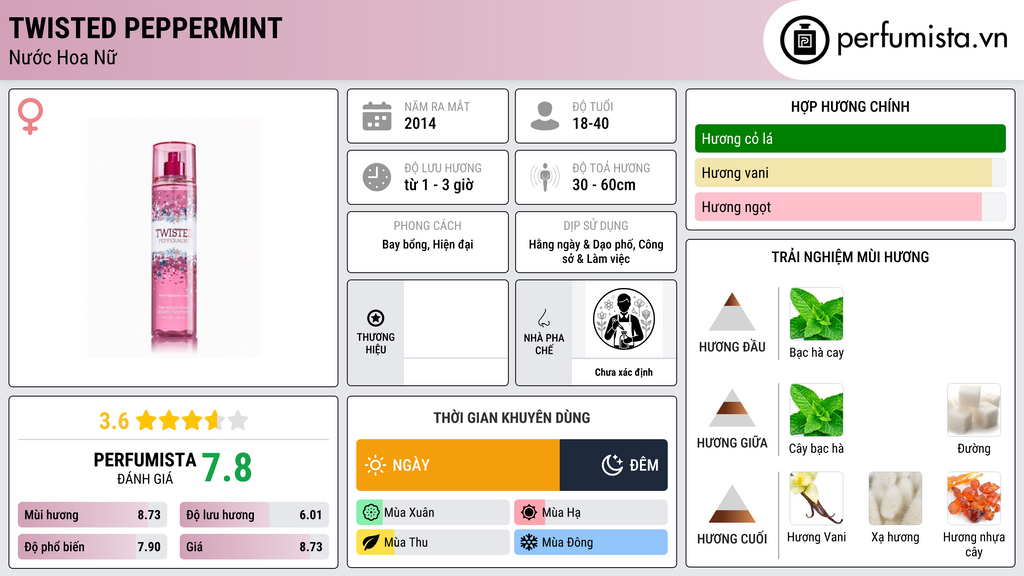This screenshot has height=576, width=1024.
Task: Click the person silhouette icon for Độ tuổi
Action: (x=545, y=116)
